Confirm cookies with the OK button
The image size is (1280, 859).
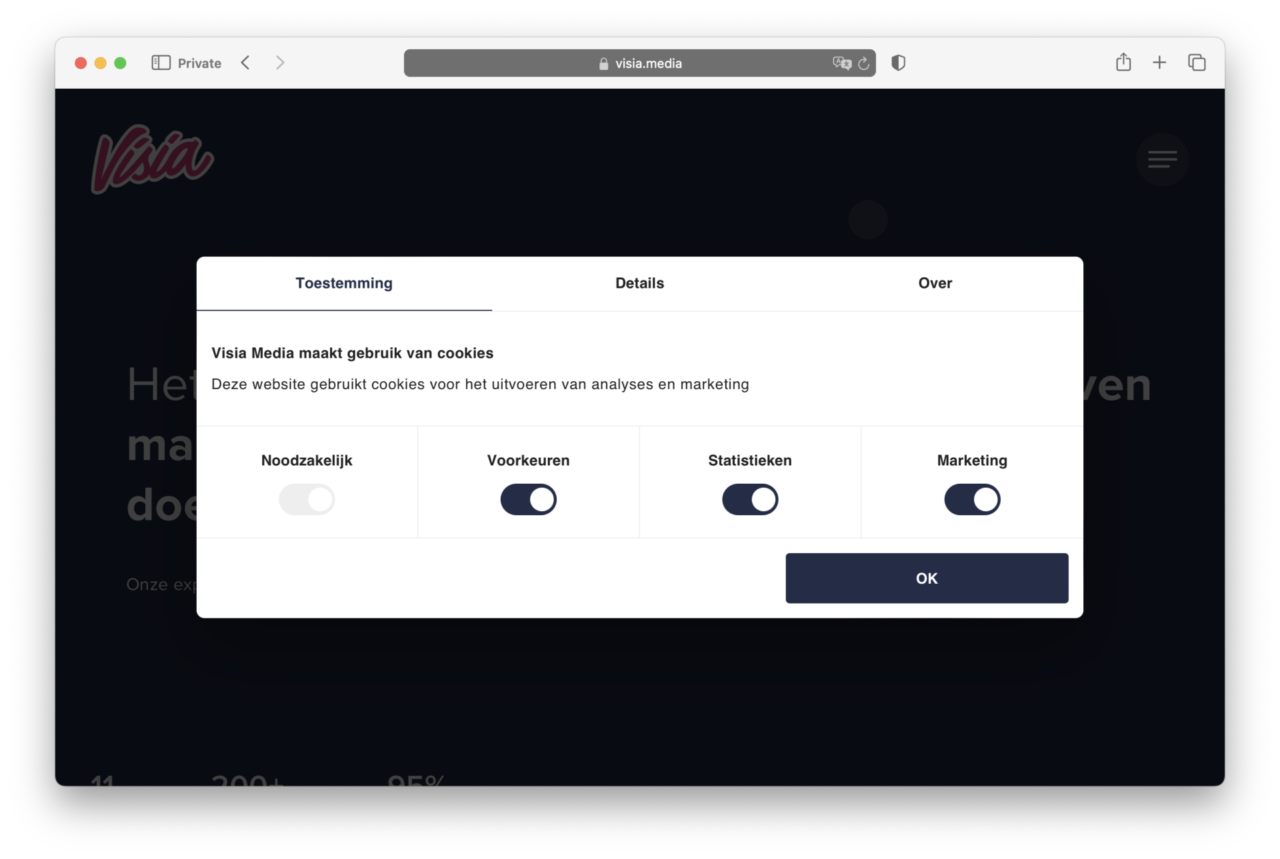[x=927, y=578]
